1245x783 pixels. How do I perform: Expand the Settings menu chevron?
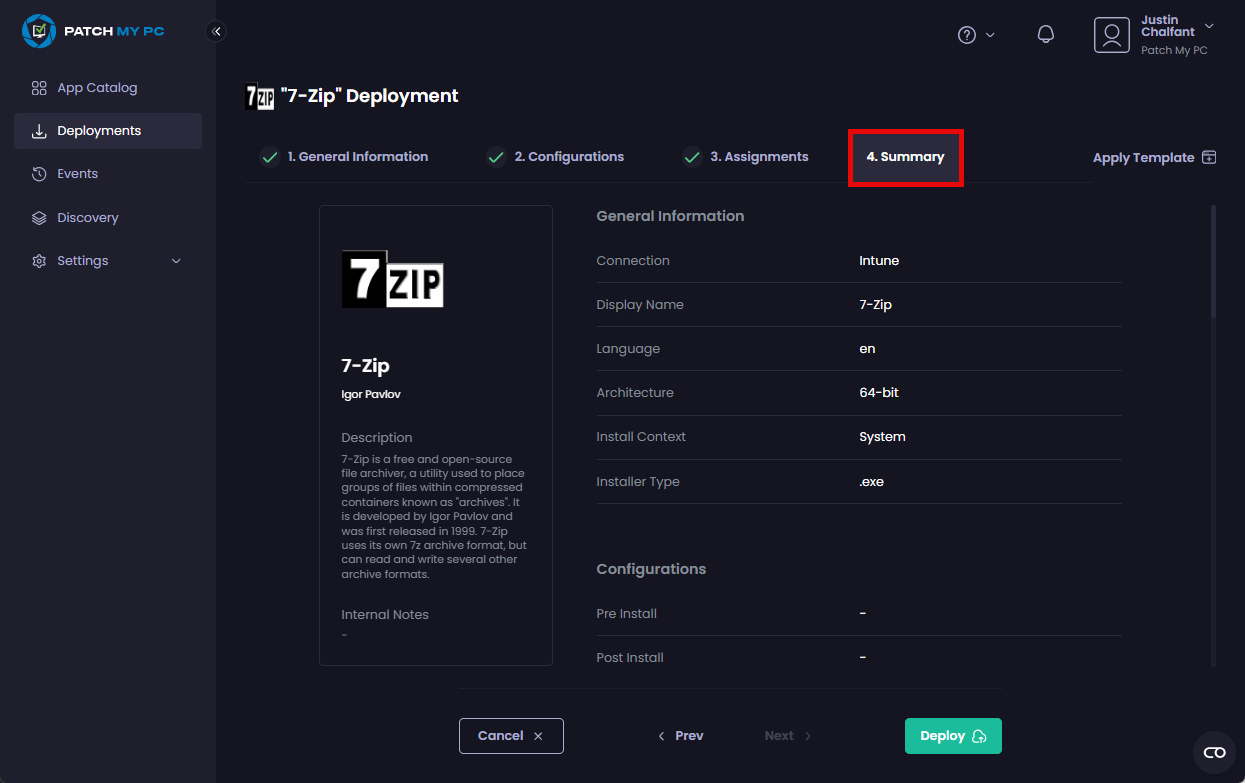[177, 261]
